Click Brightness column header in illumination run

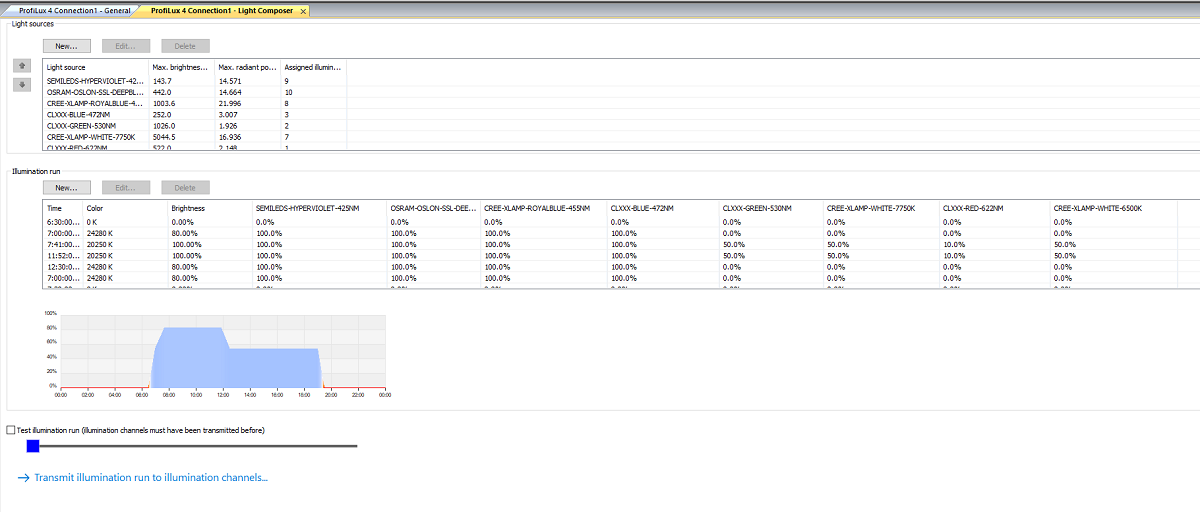coord(211,208)
